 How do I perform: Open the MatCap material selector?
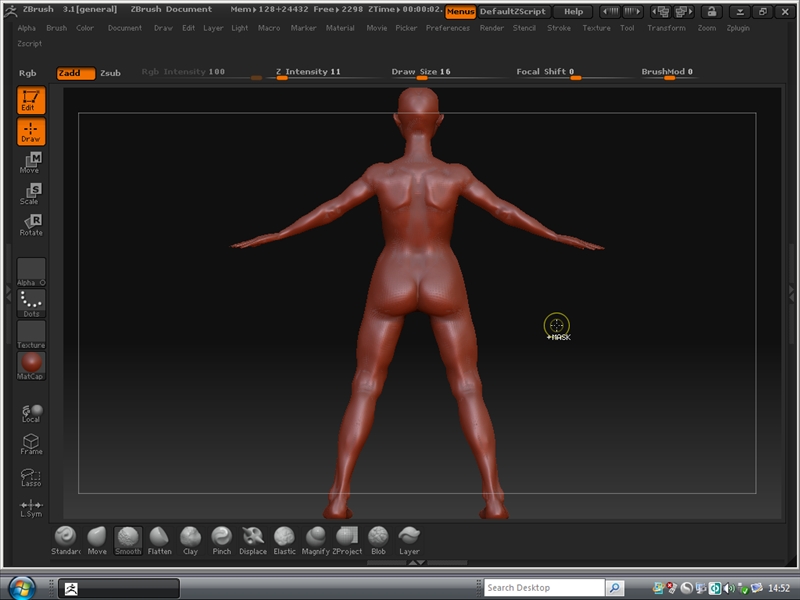[31, 366]
